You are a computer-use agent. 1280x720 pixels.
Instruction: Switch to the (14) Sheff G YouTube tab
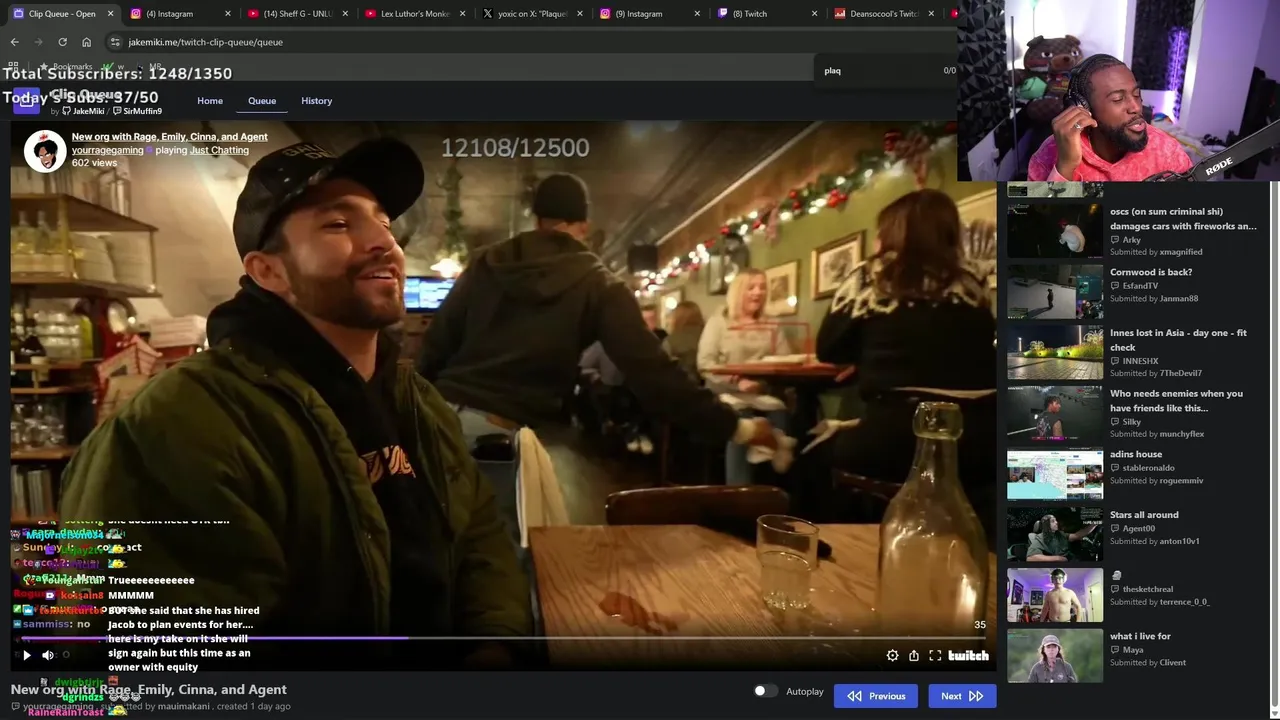point(296,14)
